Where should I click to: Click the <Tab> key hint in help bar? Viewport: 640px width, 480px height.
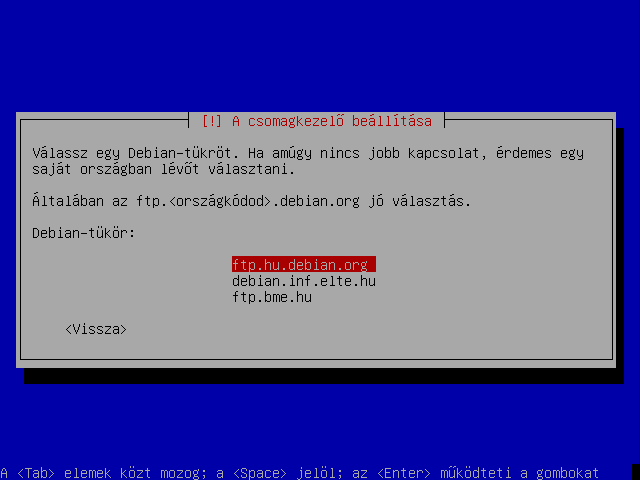(36, 473)
